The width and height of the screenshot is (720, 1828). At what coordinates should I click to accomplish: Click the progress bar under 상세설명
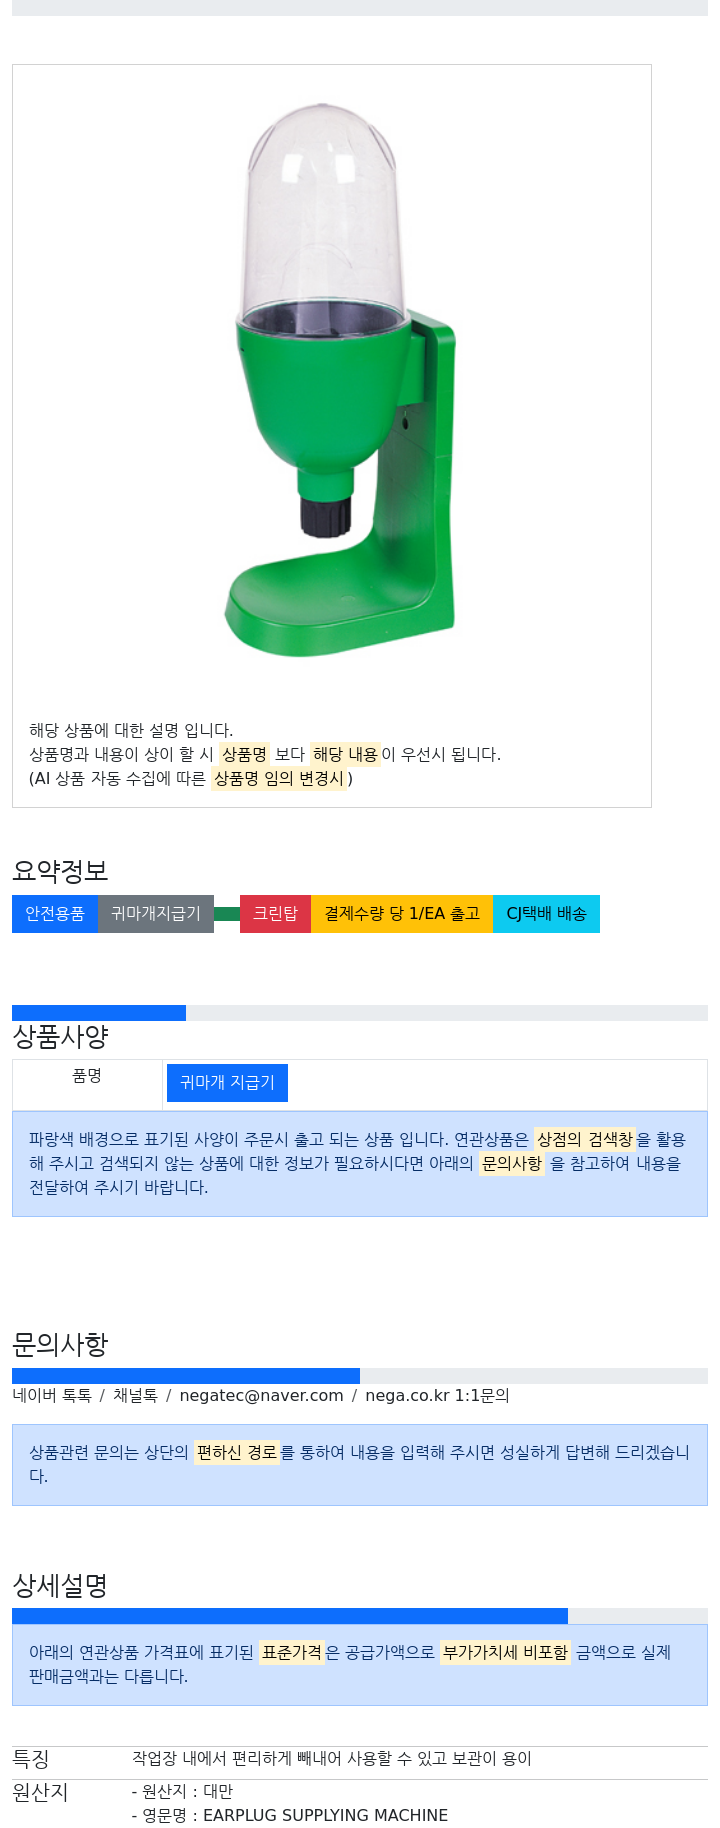pyautogui.click(x=360, y=1616)
